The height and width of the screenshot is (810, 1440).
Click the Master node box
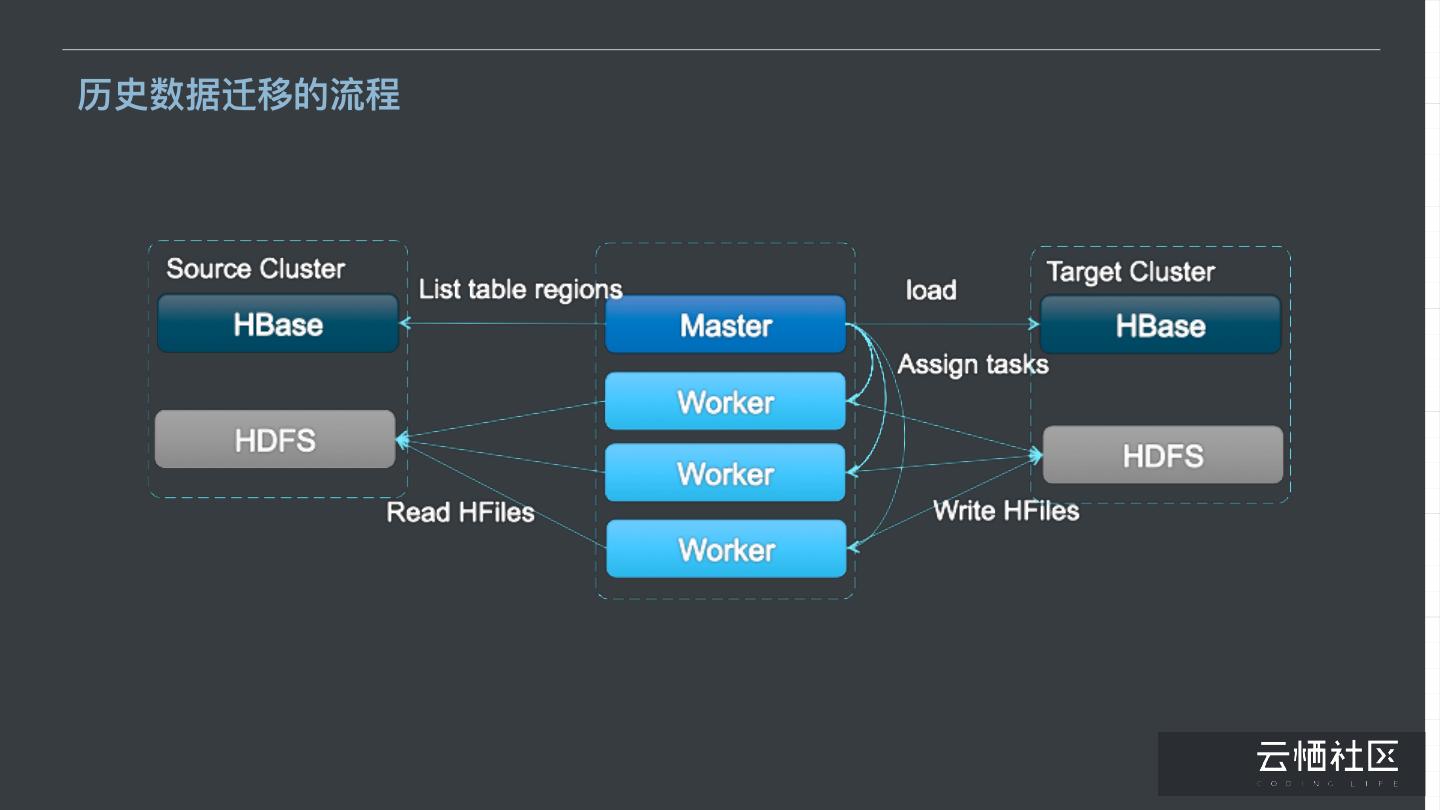coord(726,325)
